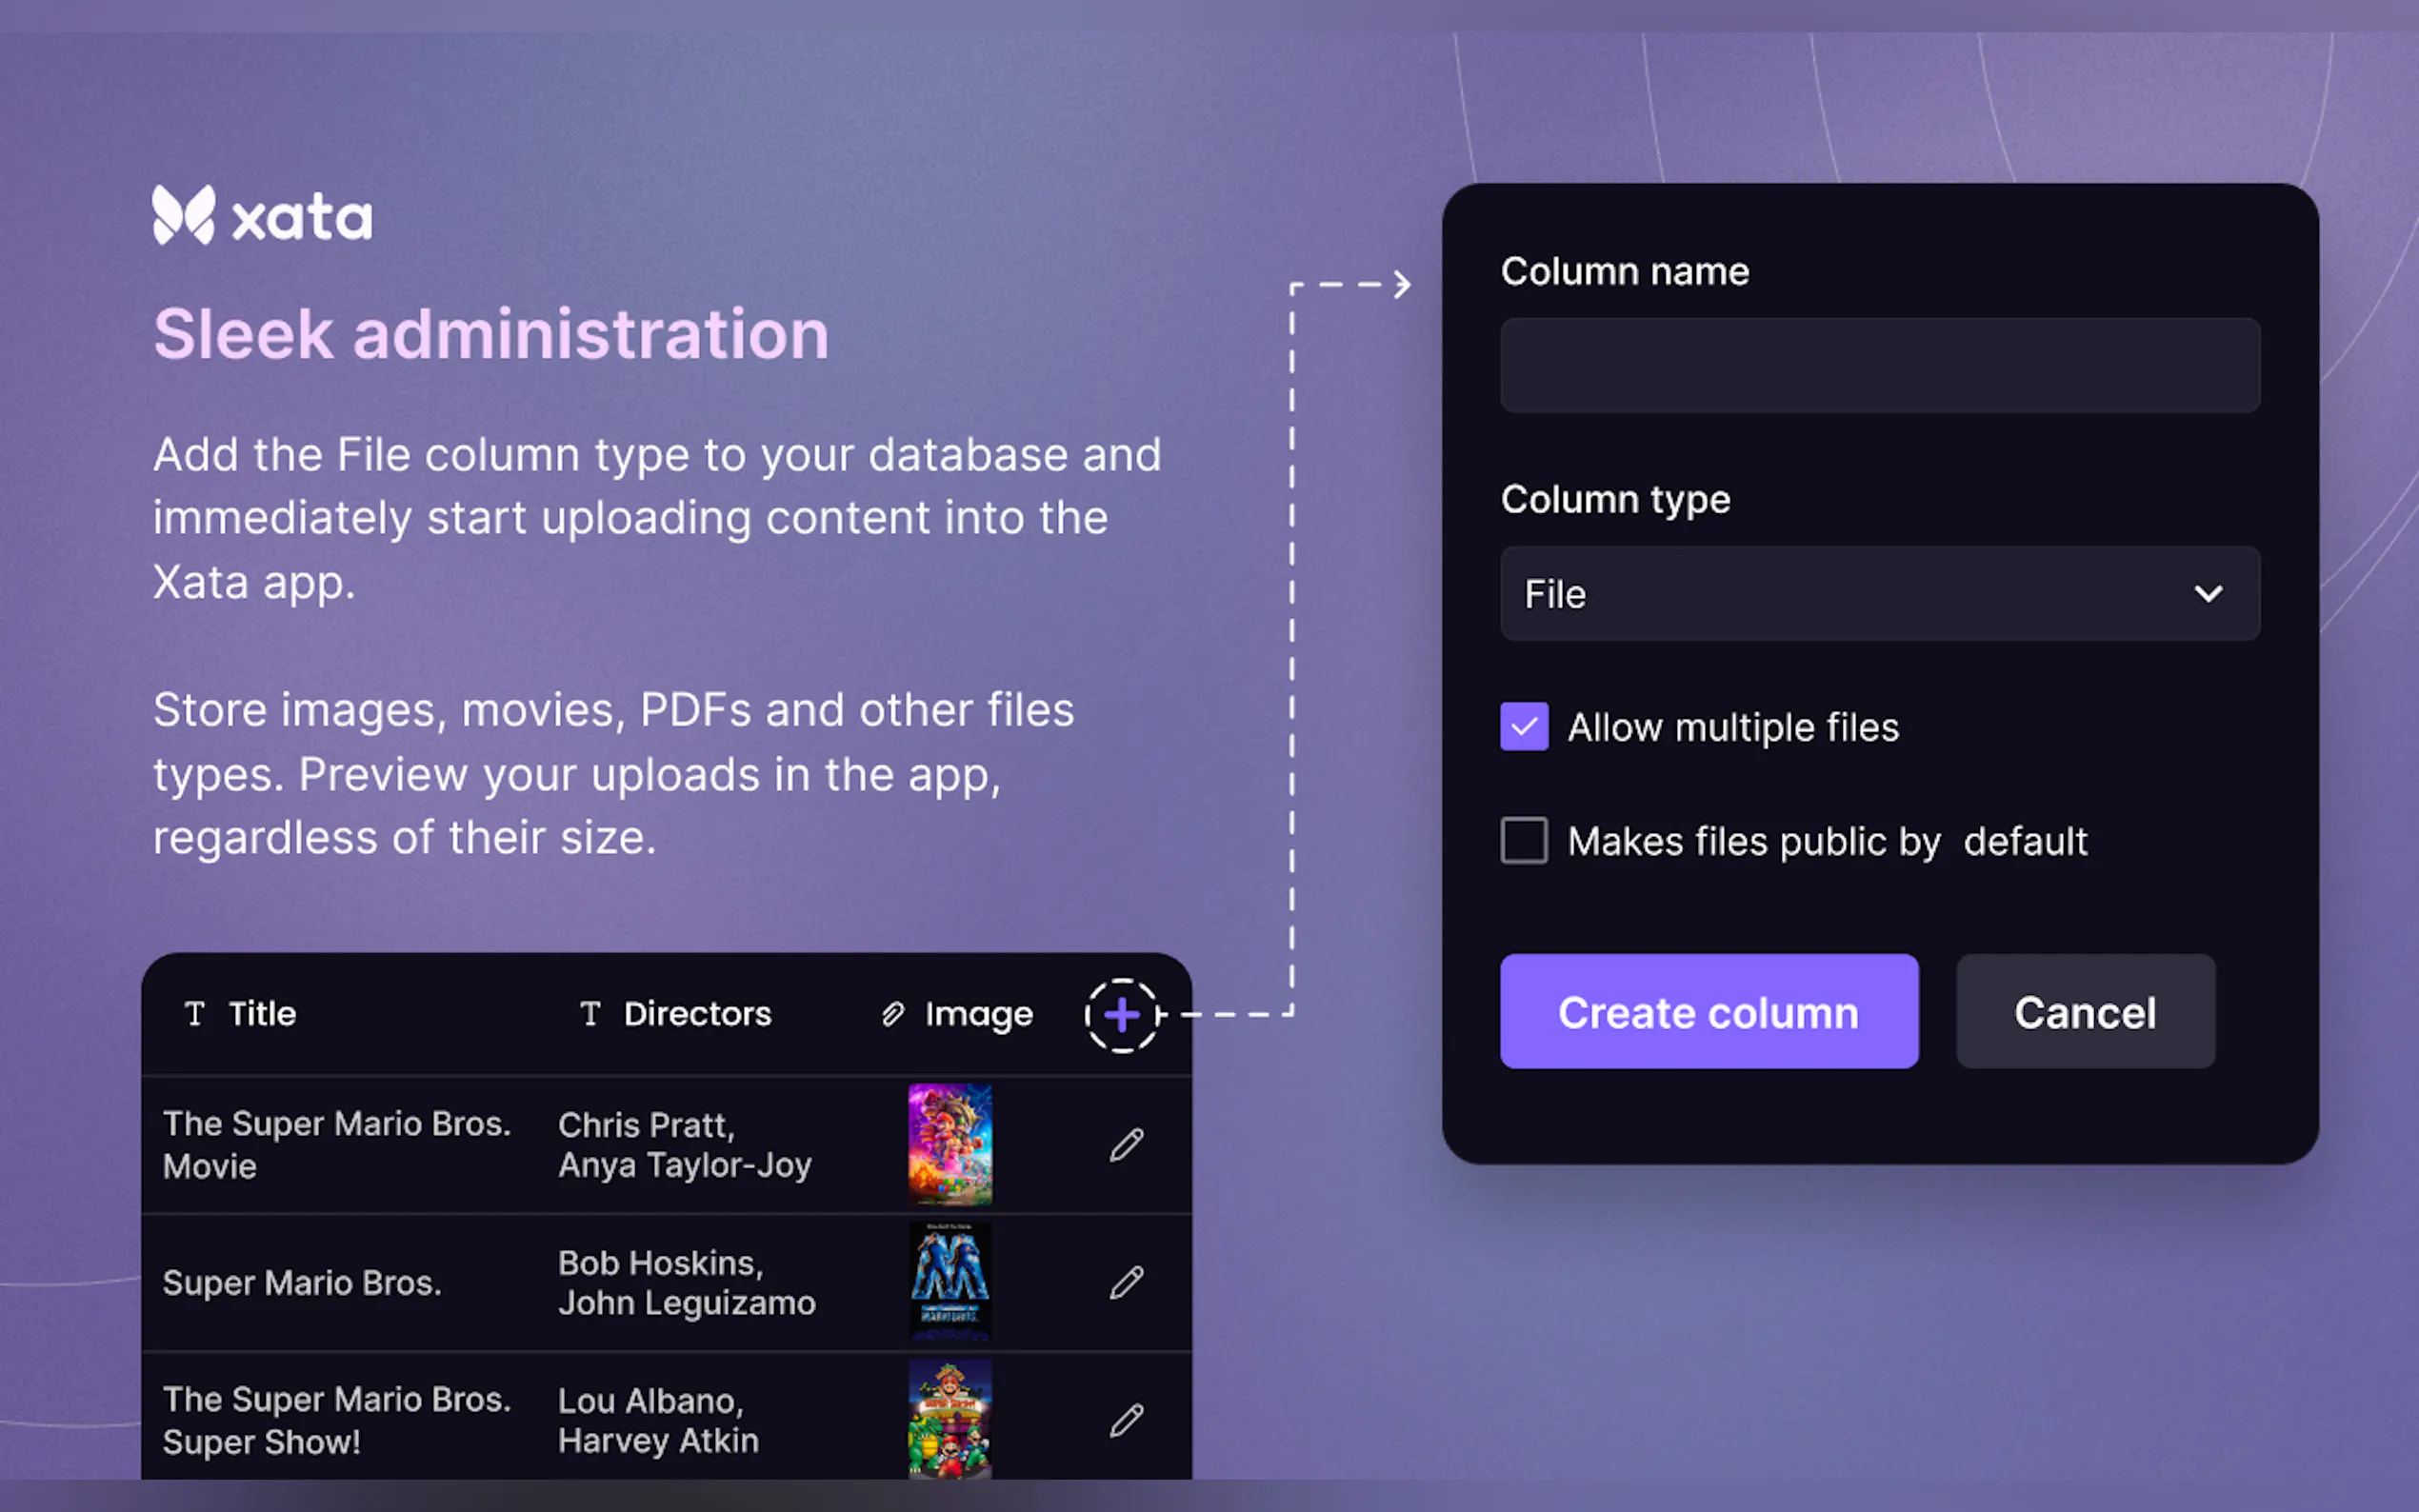
Task: Click the paperclip icon beside Image header
Action: pyautogui.click(x=892, y=1014)
